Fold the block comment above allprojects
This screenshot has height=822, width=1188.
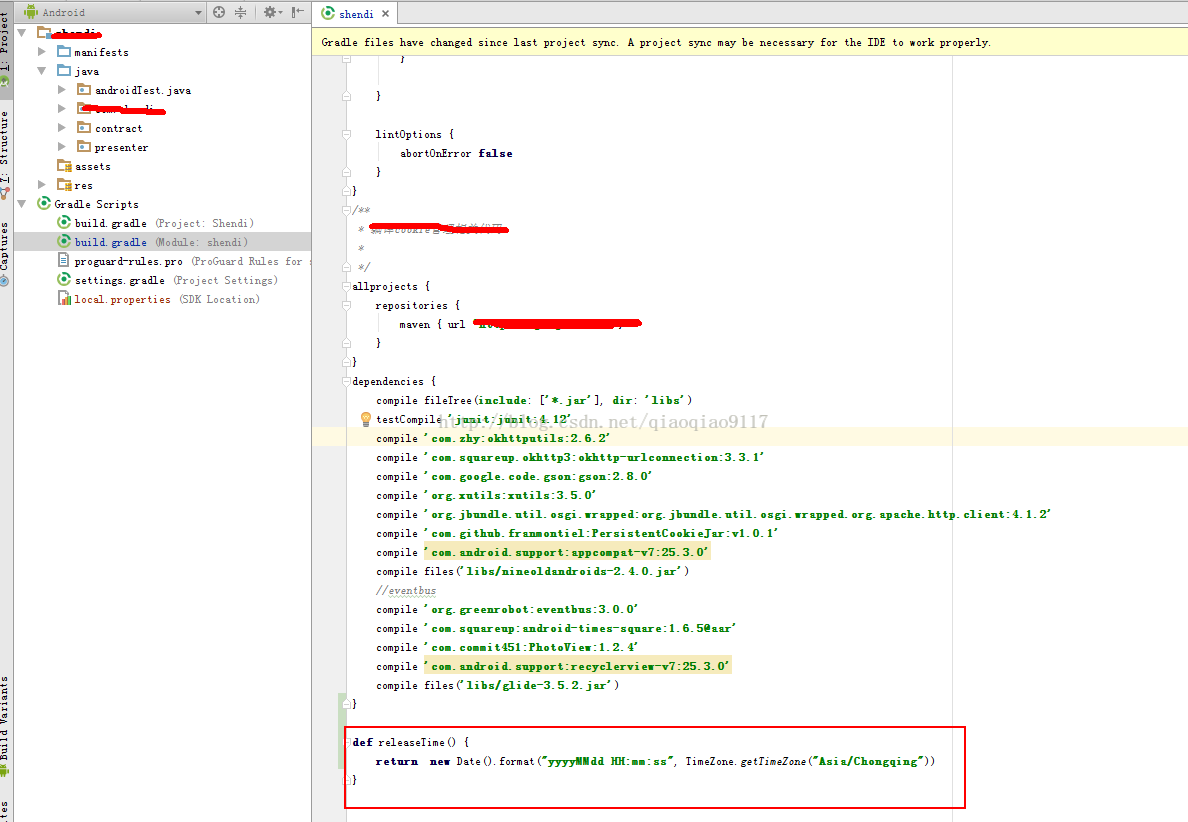tap(346, 210)
